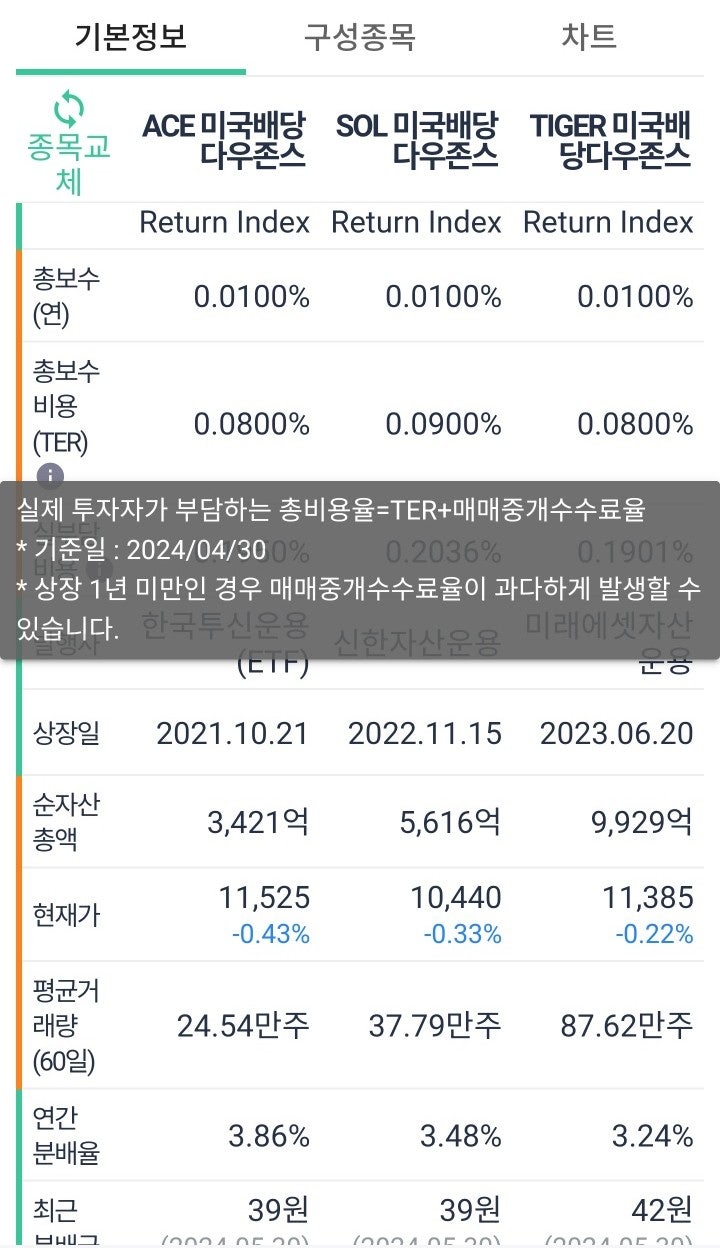The image size is (720, 1248).
Task: Tap the 종목교체 swap arrows icon
Action: tap(68, 108)
